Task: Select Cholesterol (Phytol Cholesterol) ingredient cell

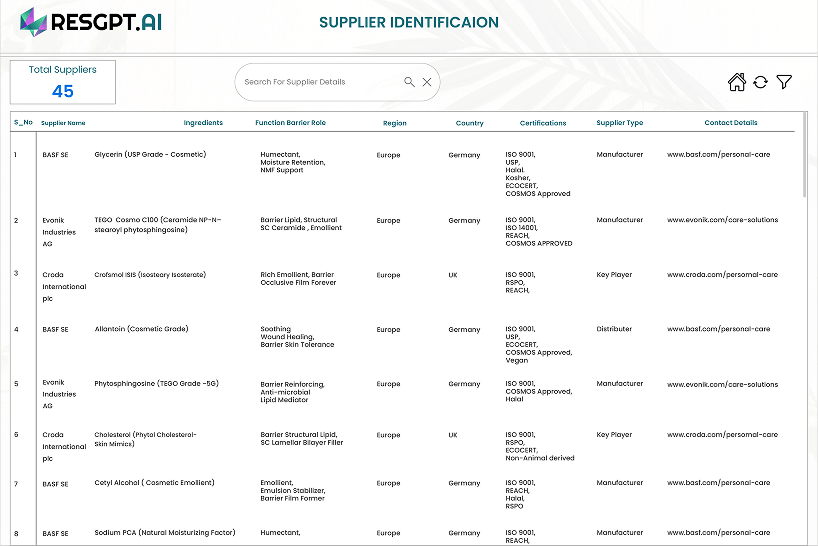Action: [x=145, y=439]
